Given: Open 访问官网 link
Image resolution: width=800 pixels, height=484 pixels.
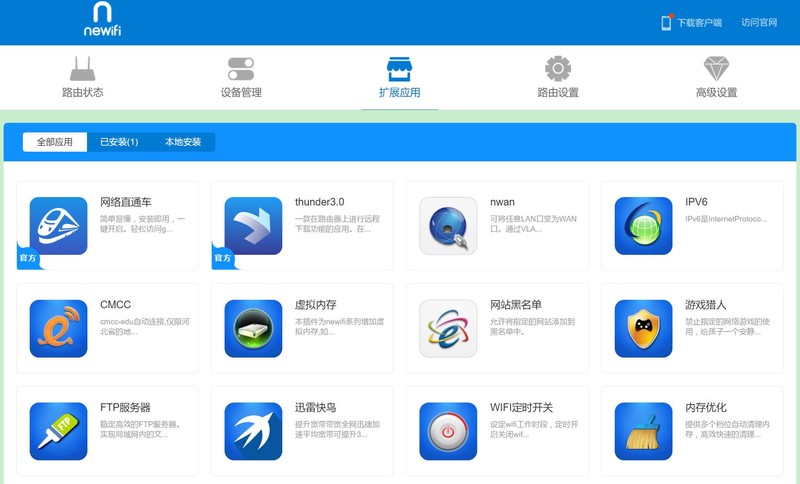Looking at the screenshot, I should 759,22.
